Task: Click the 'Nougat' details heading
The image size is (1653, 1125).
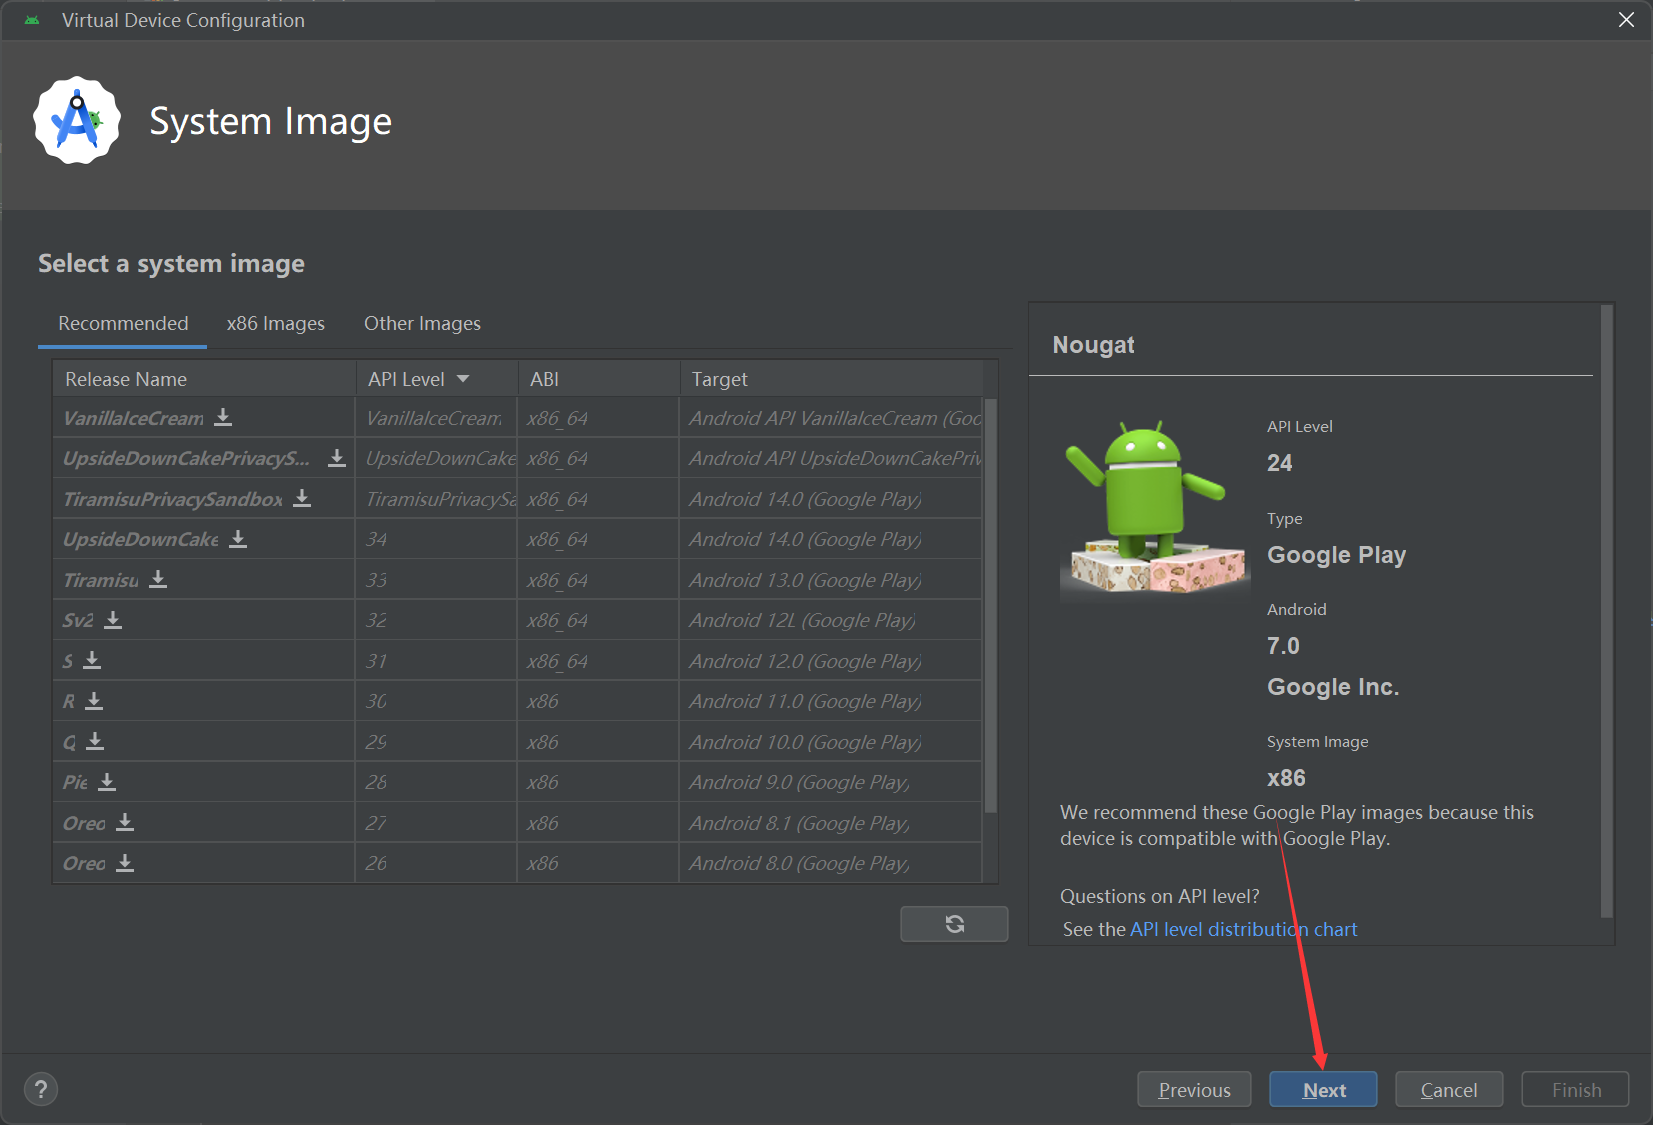Action: [1093, 345]
